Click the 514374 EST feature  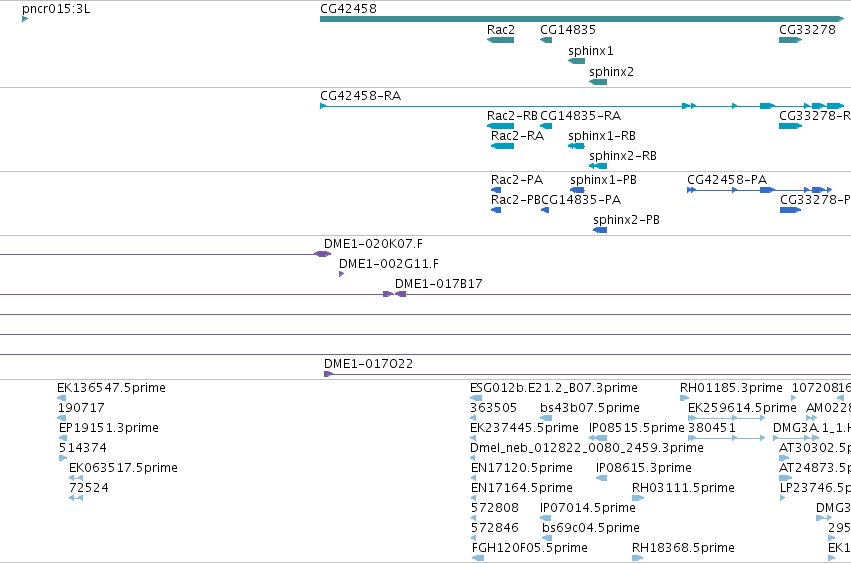click(x=63, y=458)
